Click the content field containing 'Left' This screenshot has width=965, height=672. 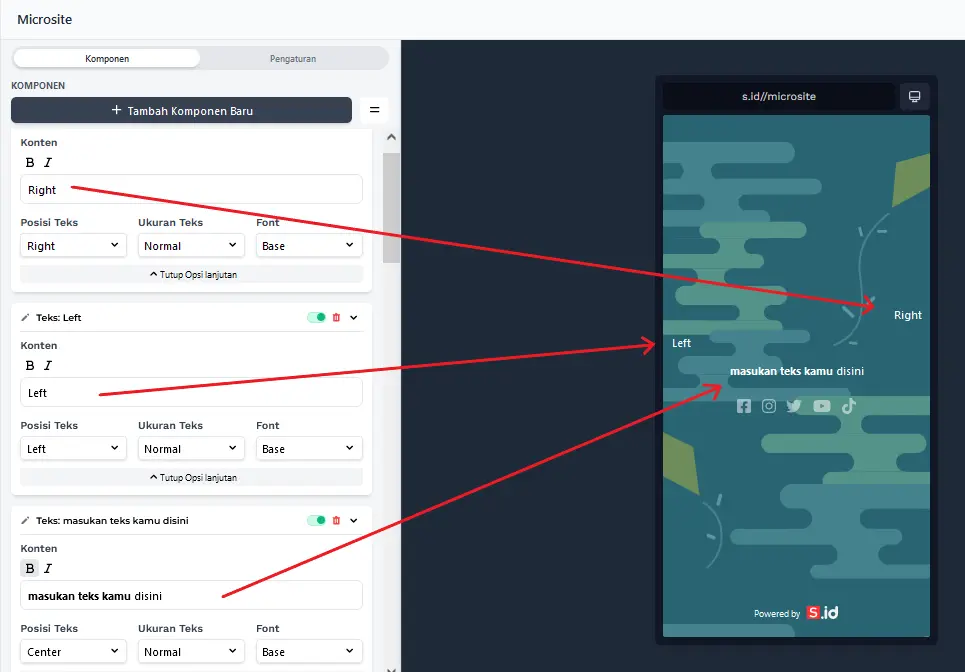pyautogui.click(x=191, y=393)
